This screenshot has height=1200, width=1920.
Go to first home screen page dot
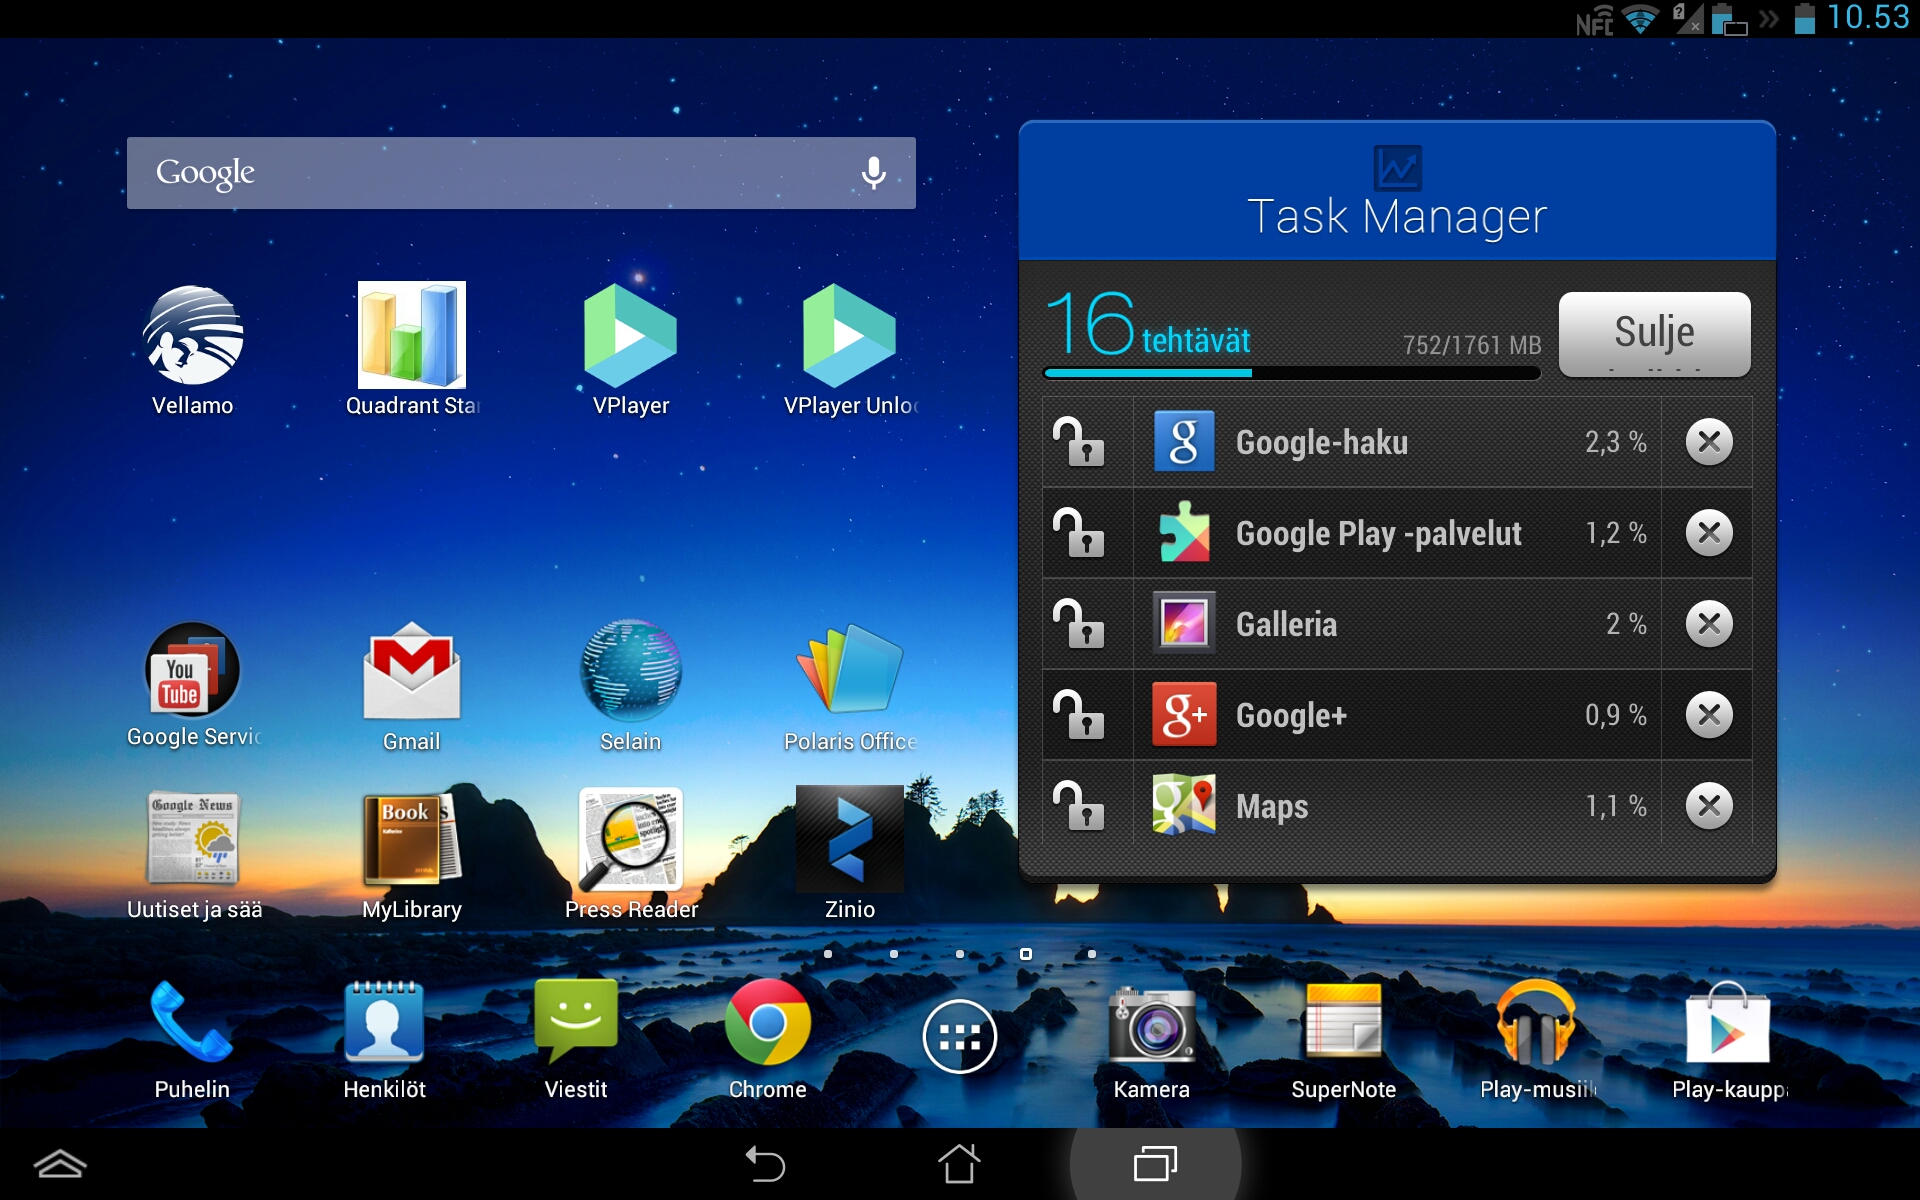(x=828, y=954)
